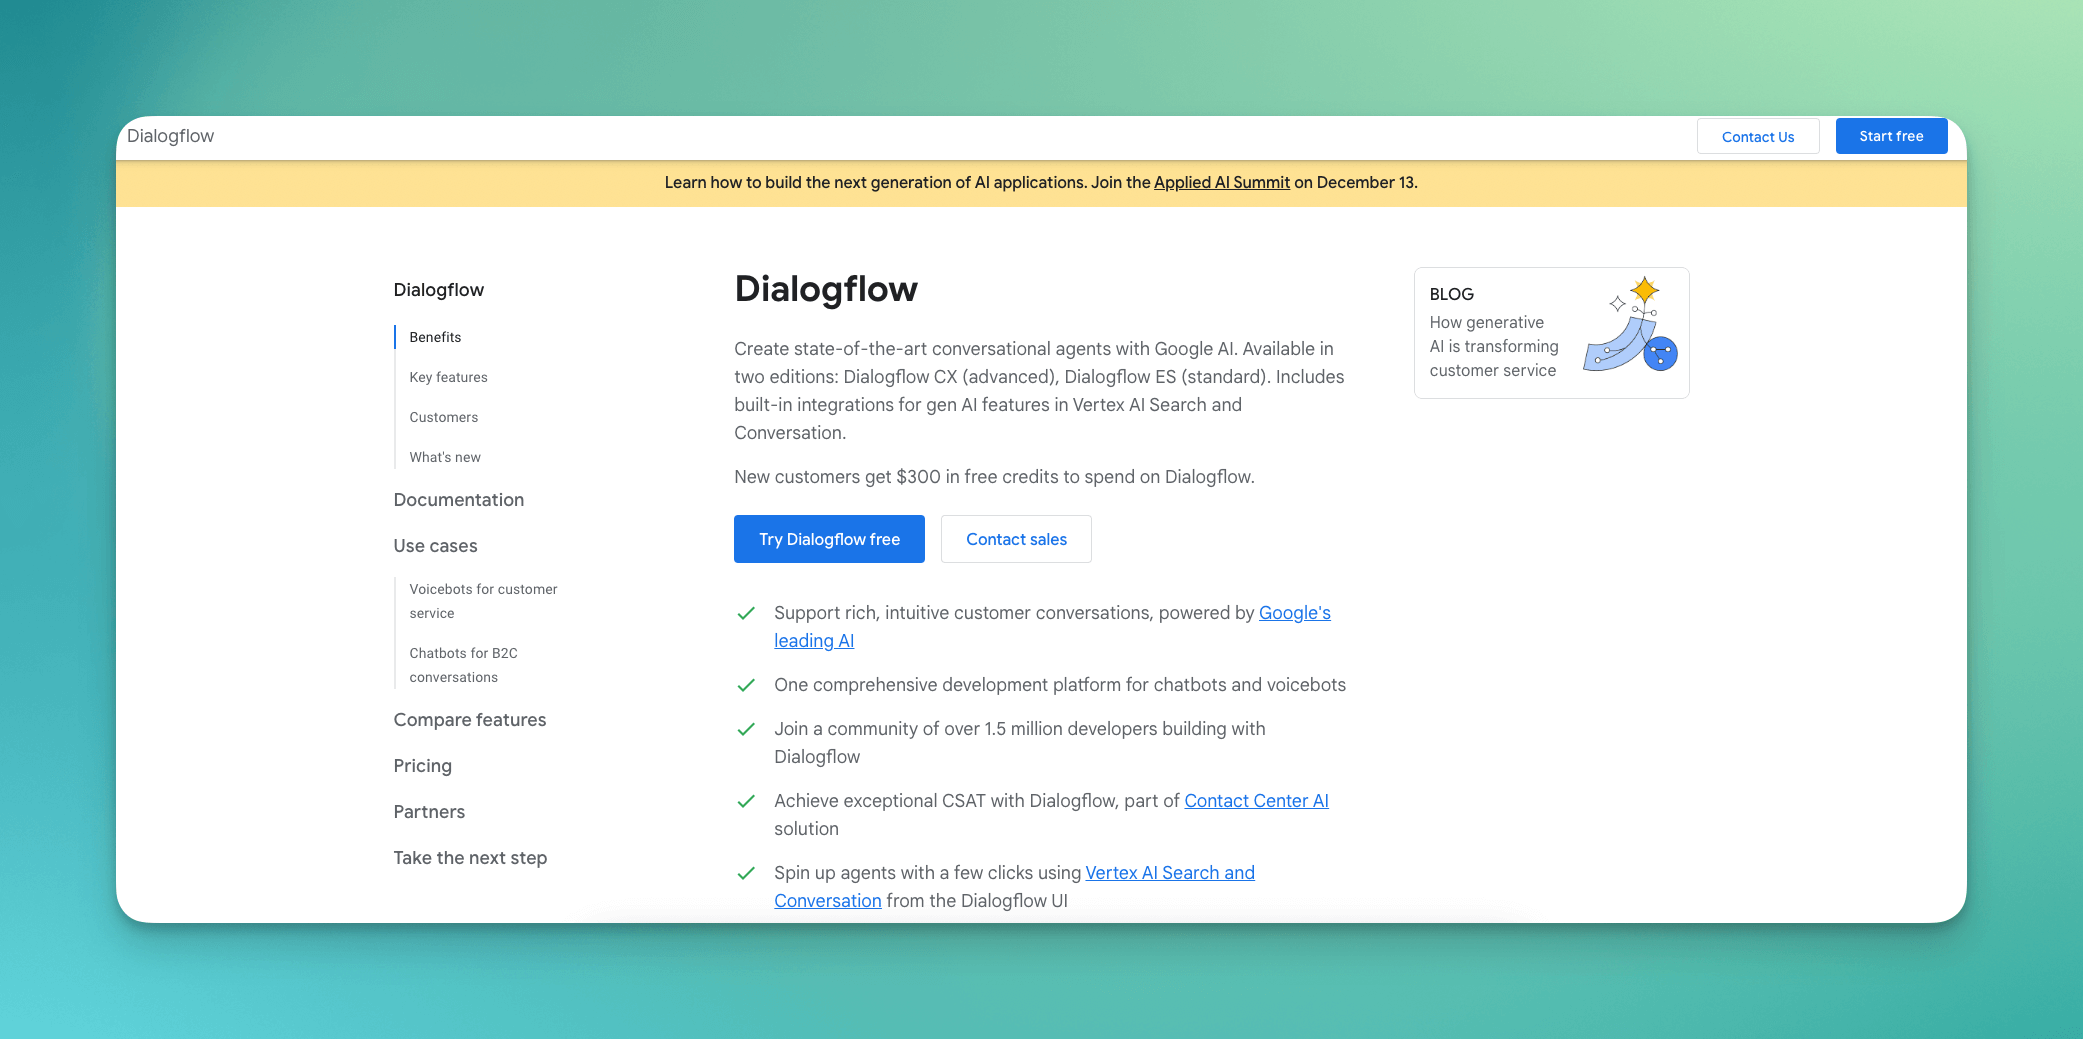Select Chatbots for B2C conversations
Viewport: 2083px width, 1039px height.
463,665
